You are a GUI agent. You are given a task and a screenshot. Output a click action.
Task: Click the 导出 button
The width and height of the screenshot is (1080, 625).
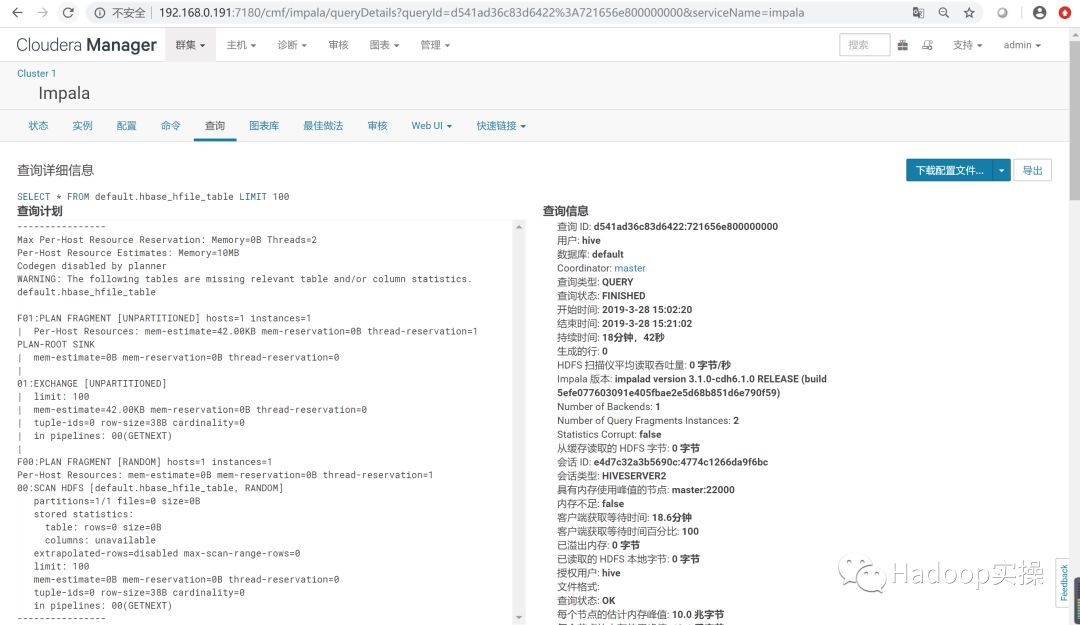point(1032,170)
